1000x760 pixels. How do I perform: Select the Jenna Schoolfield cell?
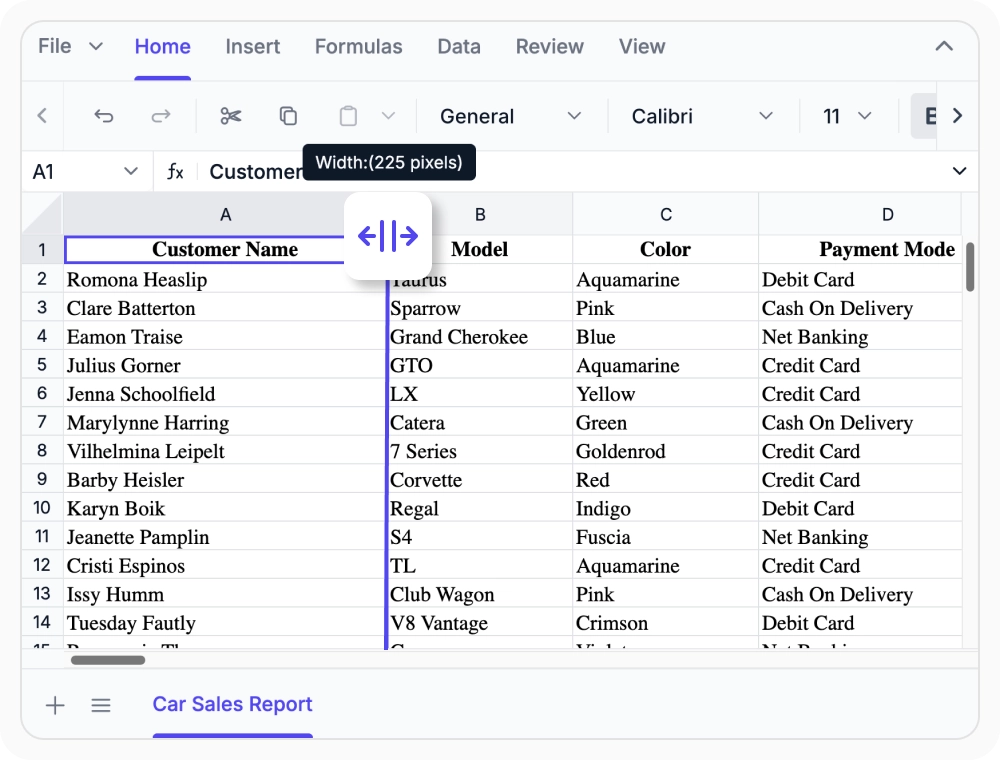tap(225, 394)
